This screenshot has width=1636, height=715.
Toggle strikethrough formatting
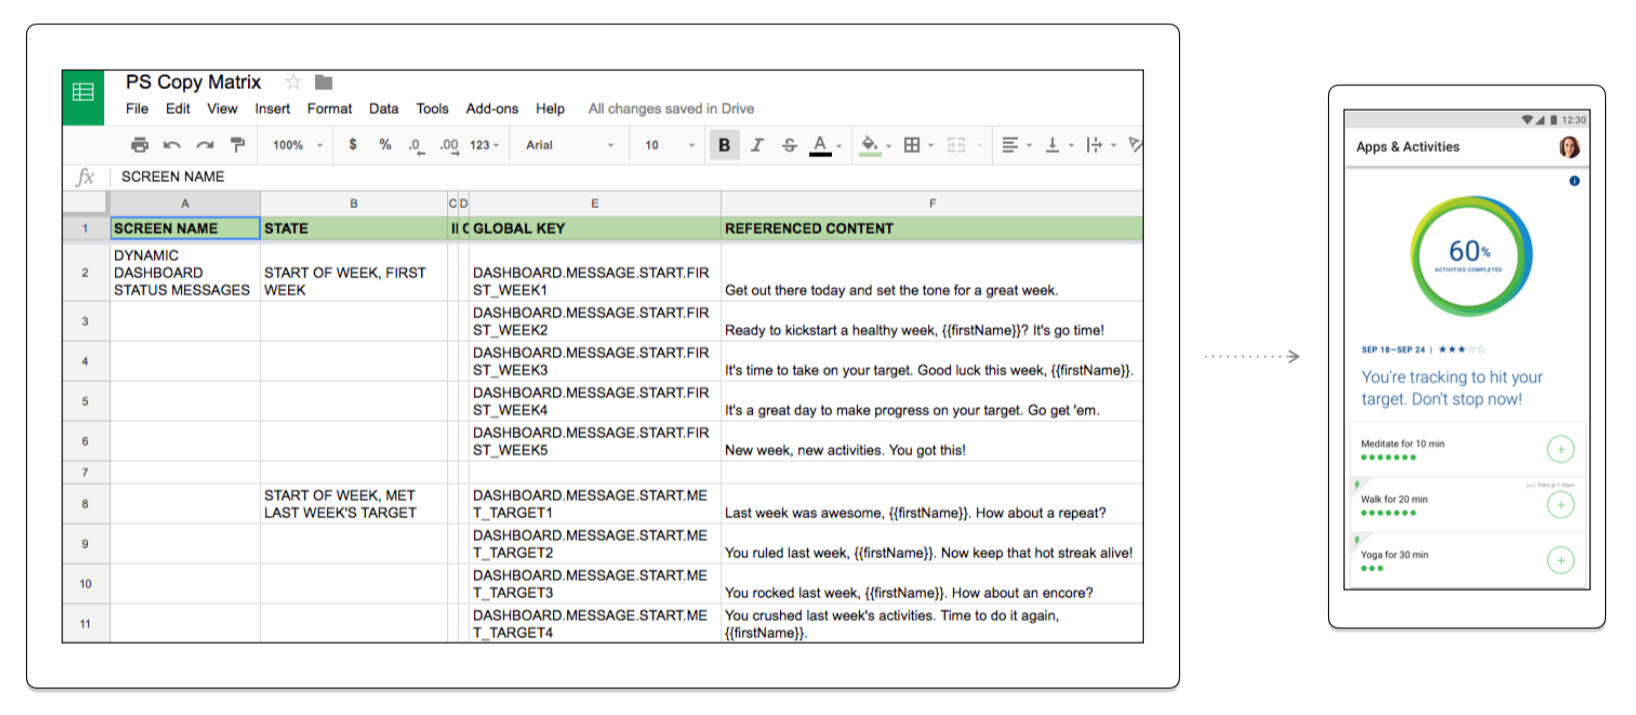coord(789,145)
